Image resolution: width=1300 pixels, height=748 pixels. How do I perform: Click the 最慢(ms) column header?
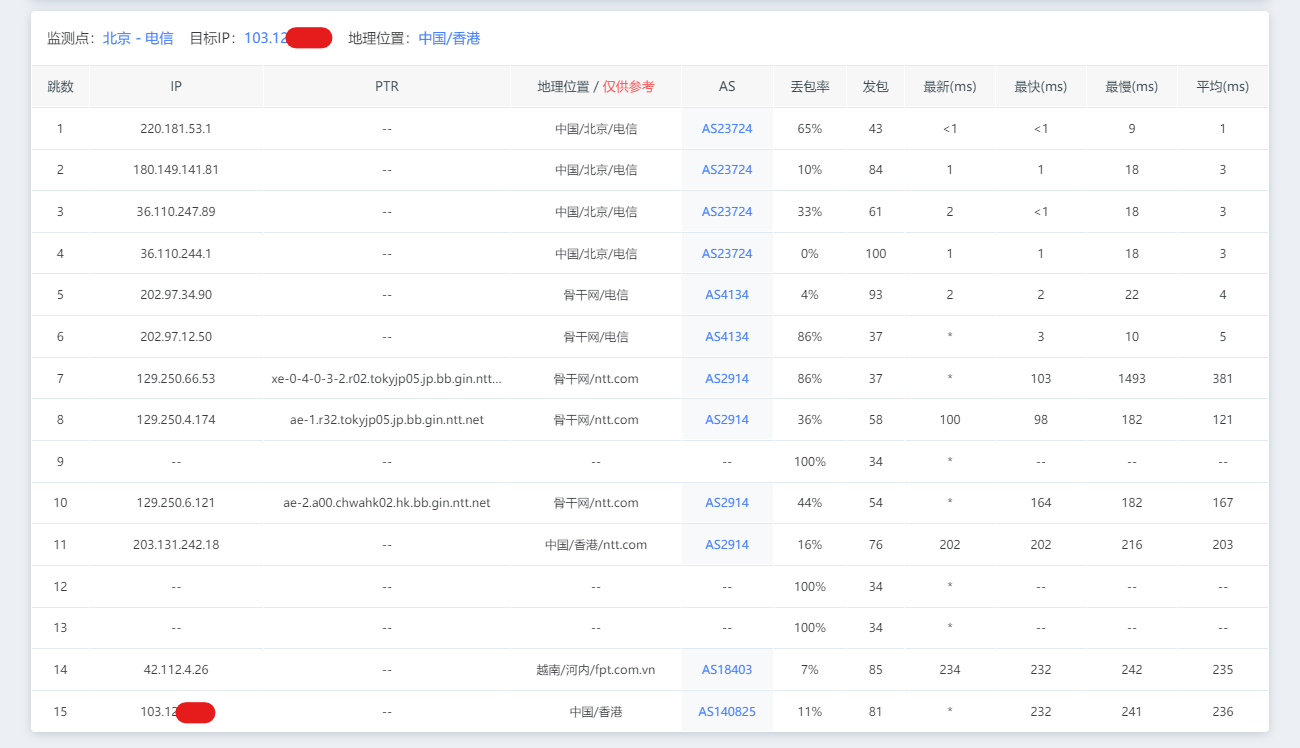[x=1132, y=87]
